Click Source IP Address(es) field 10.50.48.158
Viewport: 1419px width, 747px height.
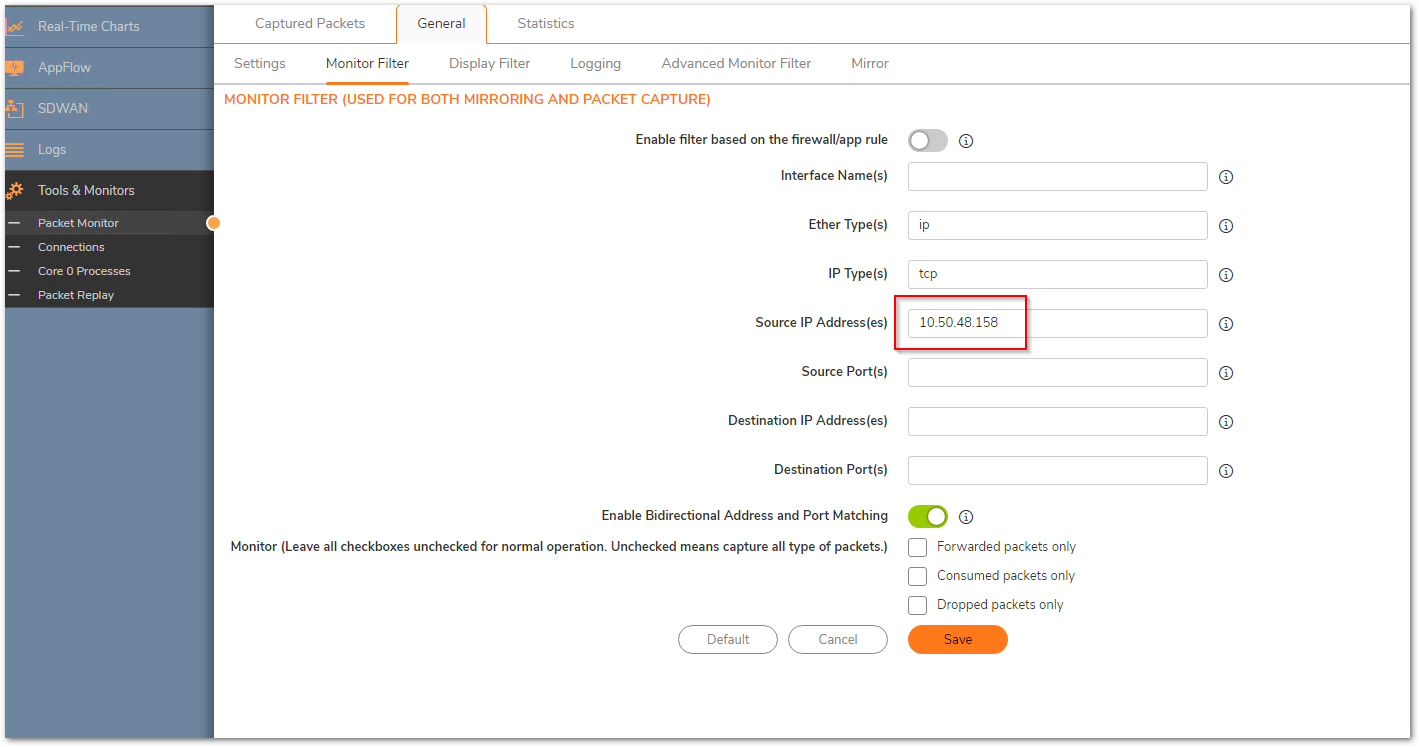pyautogui.click(x=1058, y=323)
